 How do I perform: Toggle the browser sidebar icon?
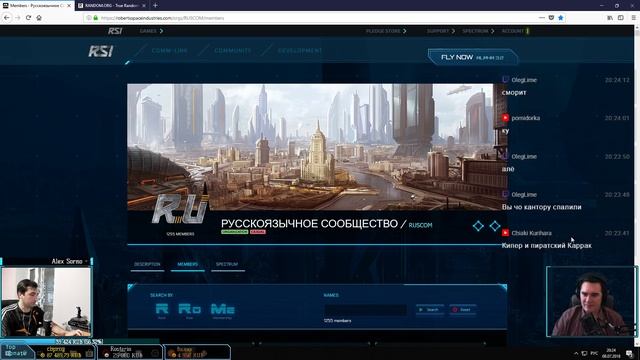coord(621,18)
